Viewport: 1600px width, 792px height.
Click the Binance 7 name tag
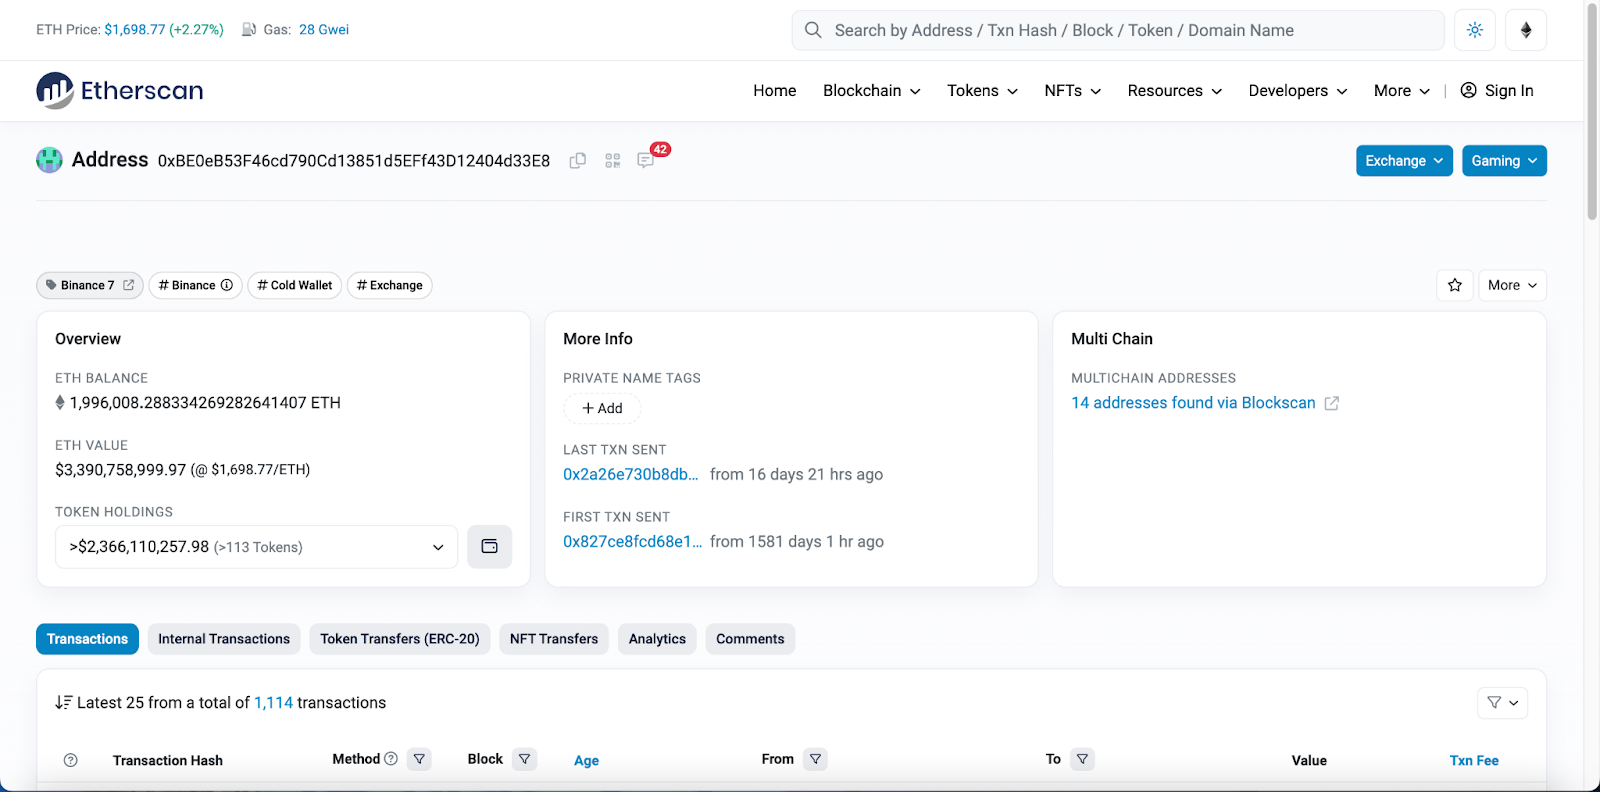tap(90, 285)
